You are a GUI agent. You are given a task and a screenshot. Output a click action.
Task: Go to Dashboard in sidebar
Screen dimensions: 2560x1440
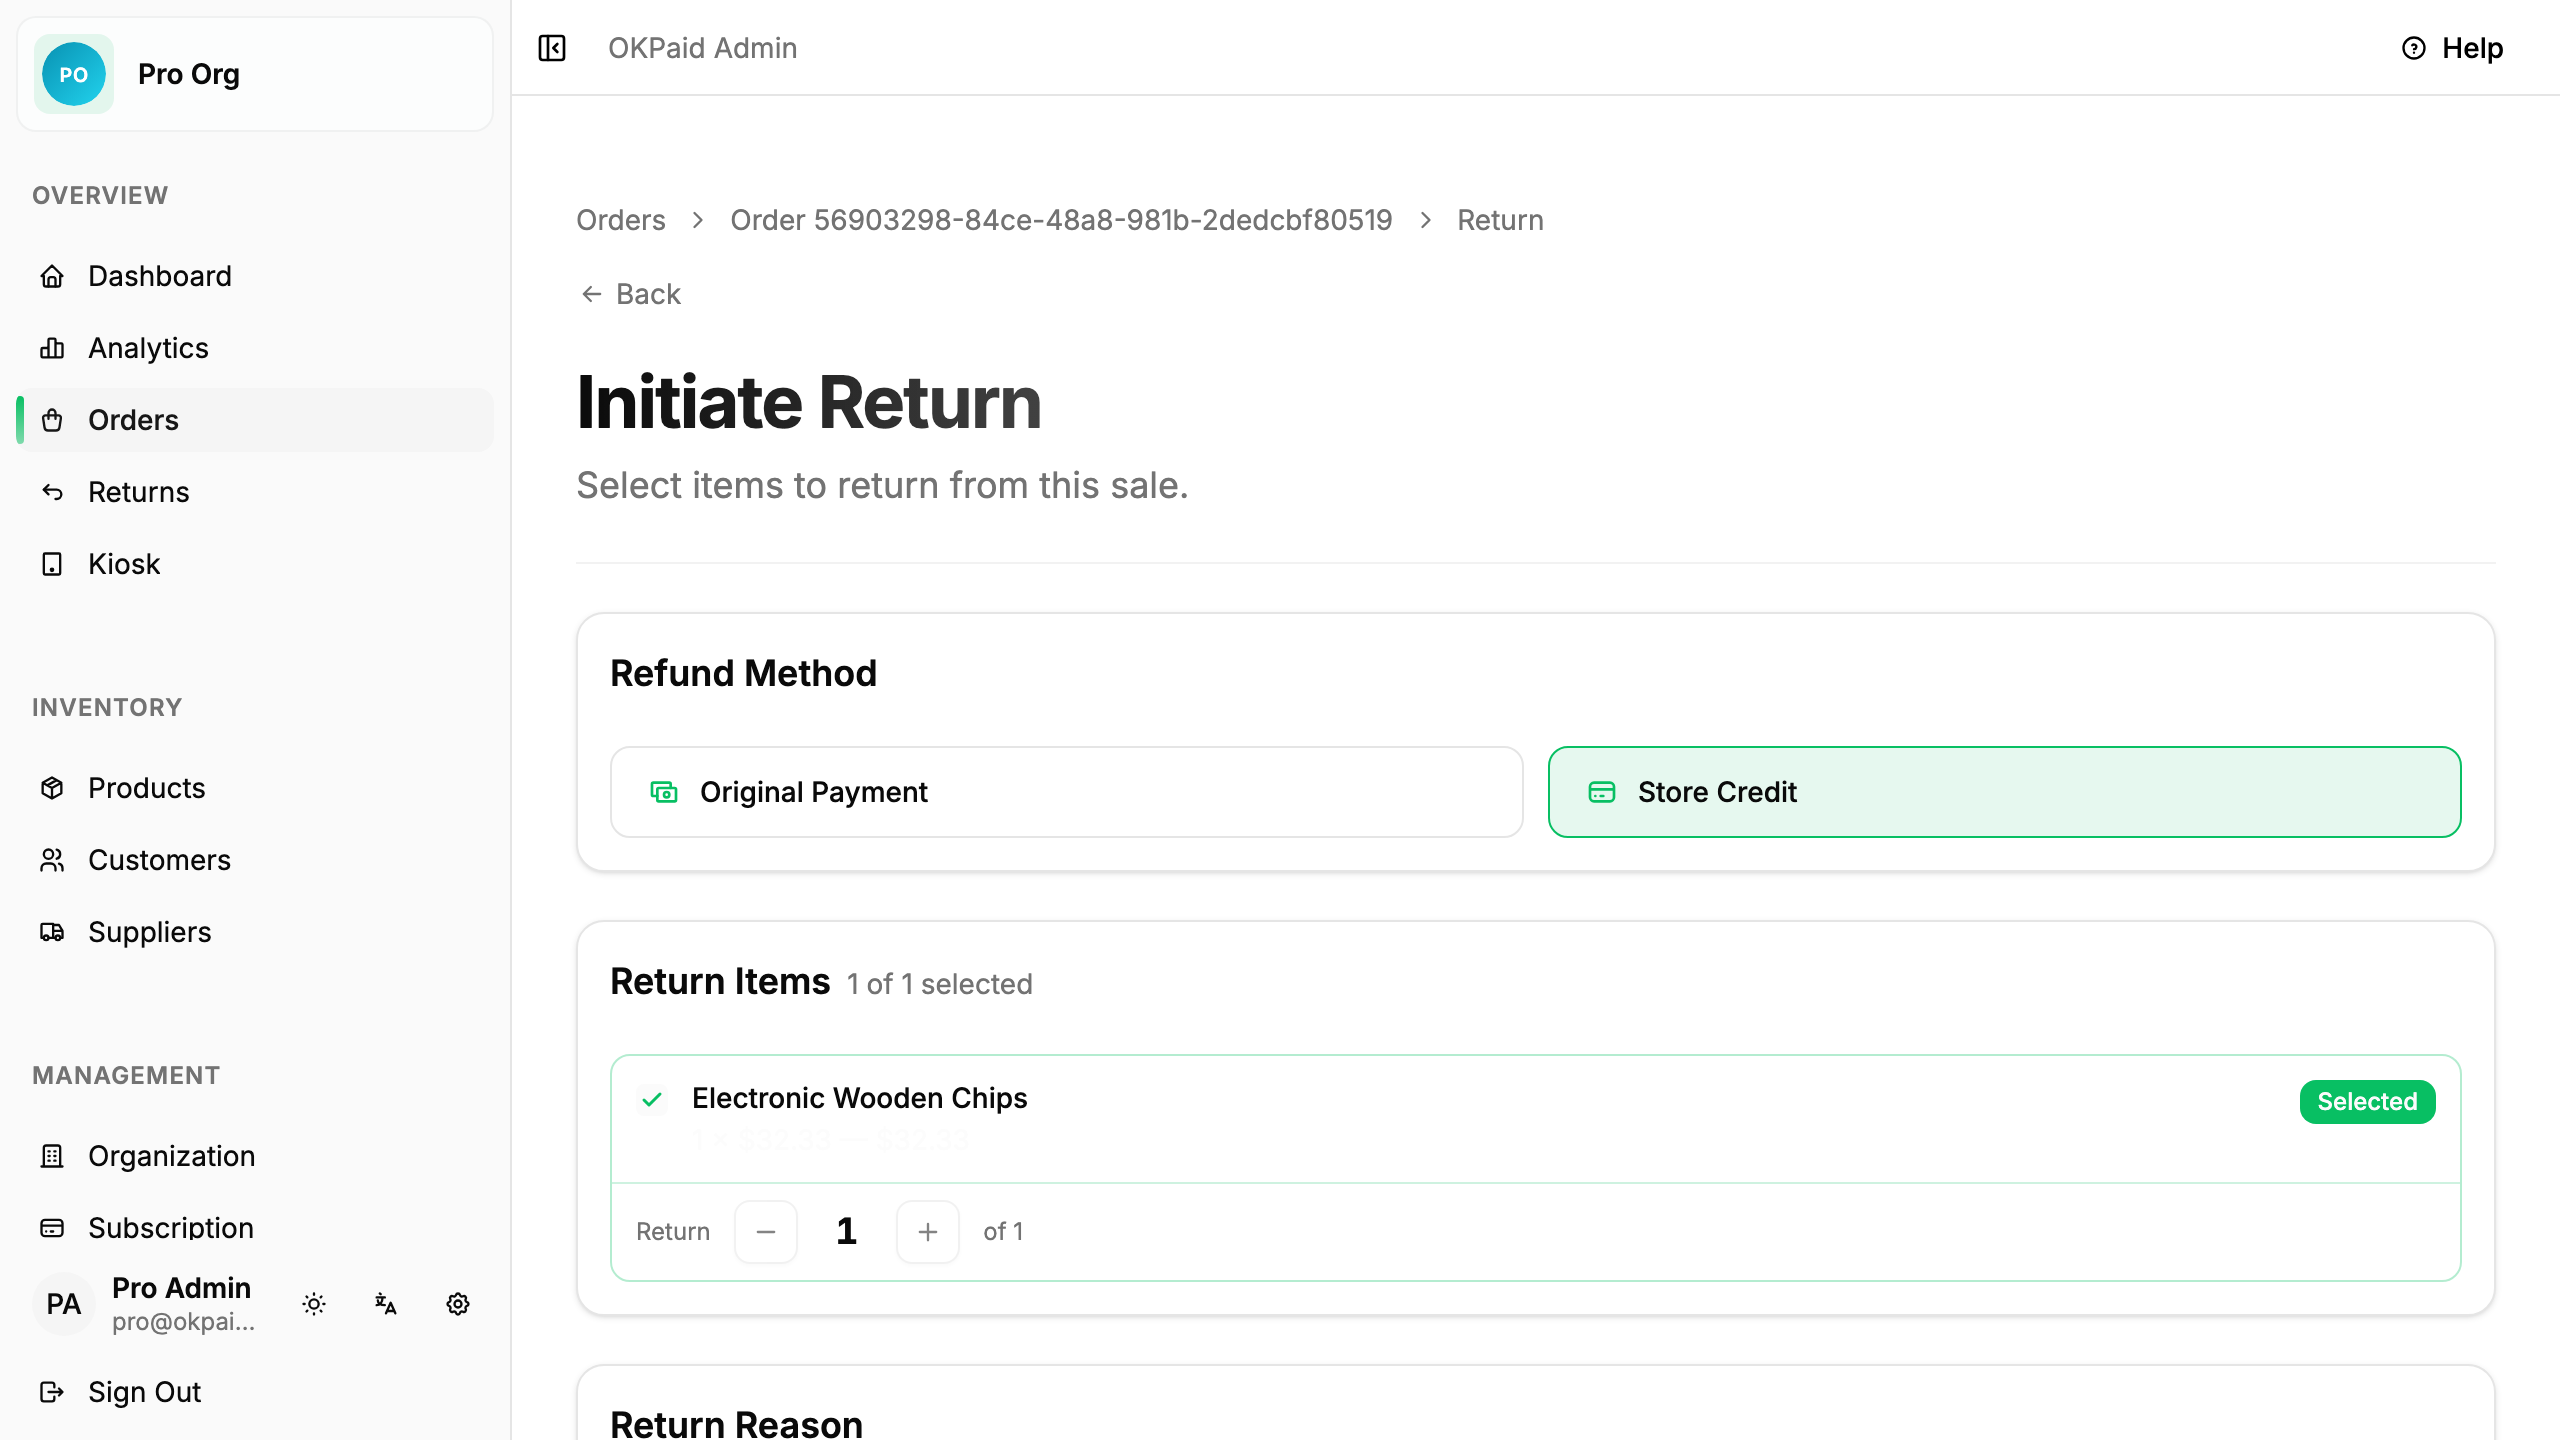(255, 276)
